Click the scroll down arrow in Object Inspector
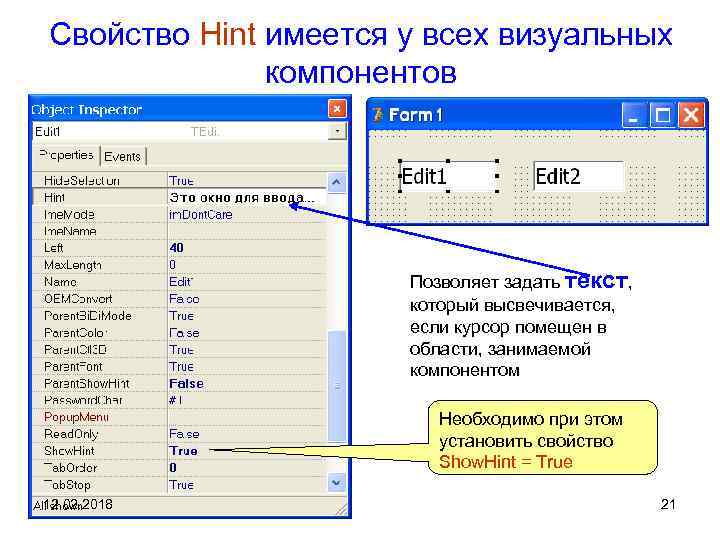The height and width of the screenshot is (540, 720). [x=337, y=483]
